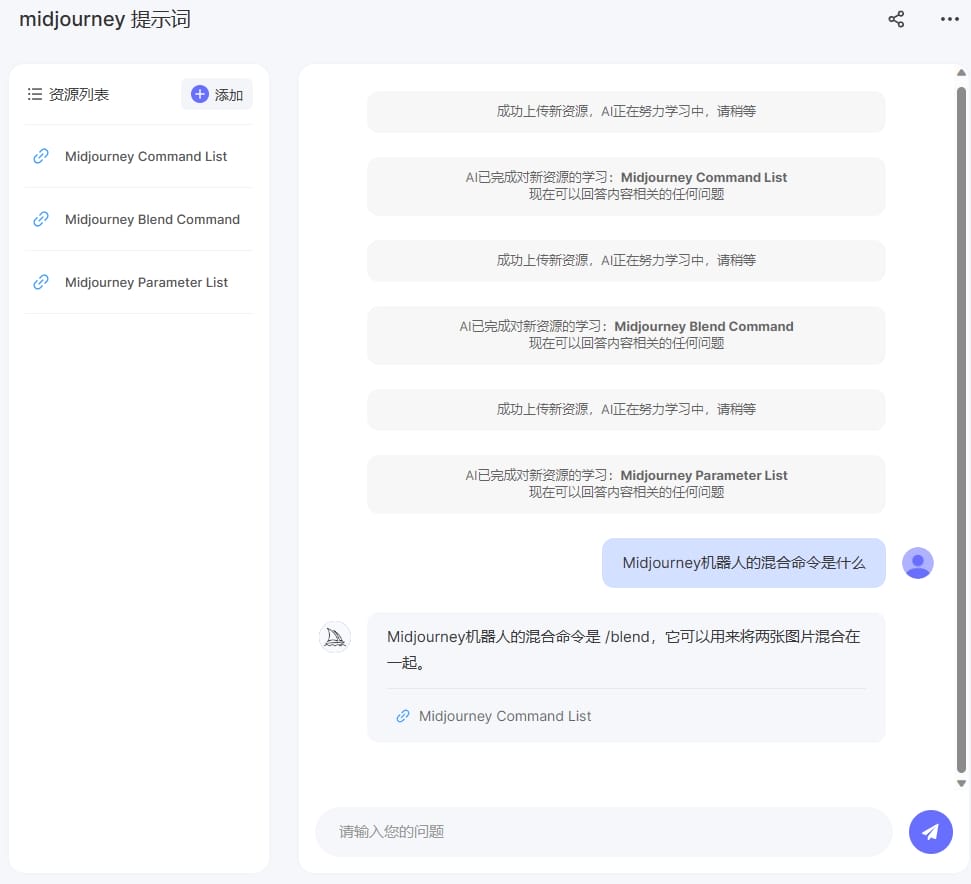Click the Midjourney sailboat bot avatar

click(x=335, y=637)
